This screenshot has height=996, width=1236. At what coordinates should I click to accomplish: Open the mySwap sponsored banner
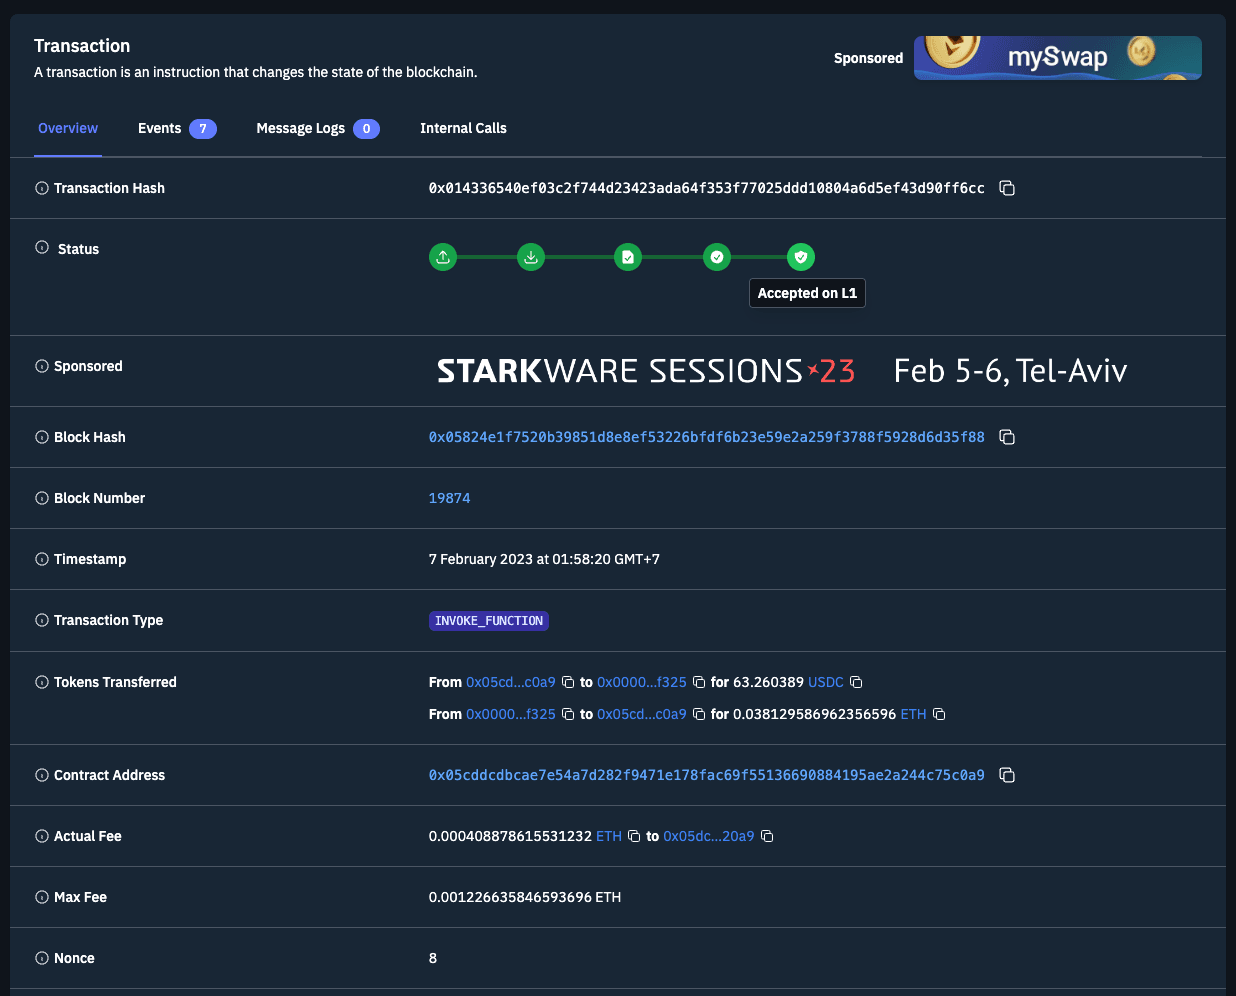[1057, 58]
